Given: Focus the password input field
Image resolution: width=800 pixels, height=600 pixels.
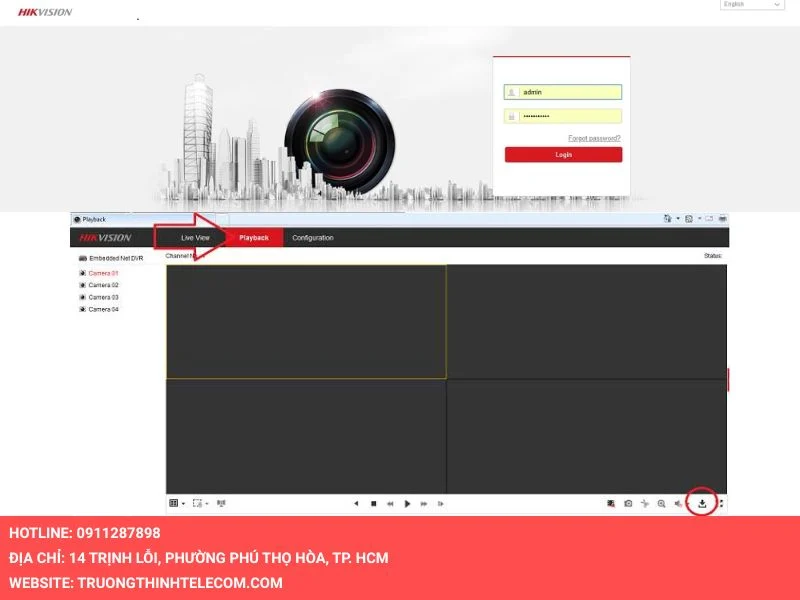Looking at the screenshot, I should coord(563,116).
